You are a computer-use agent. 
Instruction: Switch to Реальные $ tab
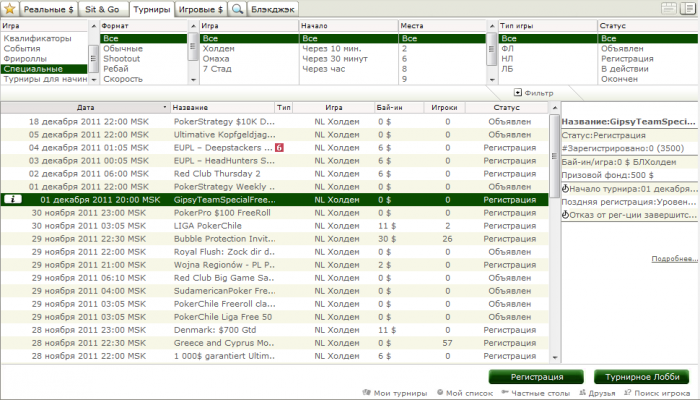click(x=49, y=9)
